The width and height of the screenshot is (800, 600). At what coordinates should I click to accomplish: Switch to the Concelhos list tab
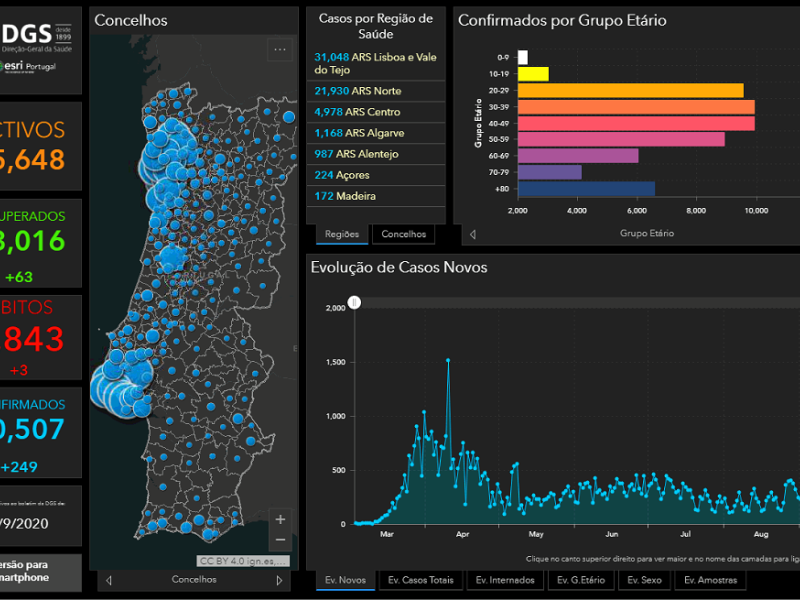click(403, 234)
